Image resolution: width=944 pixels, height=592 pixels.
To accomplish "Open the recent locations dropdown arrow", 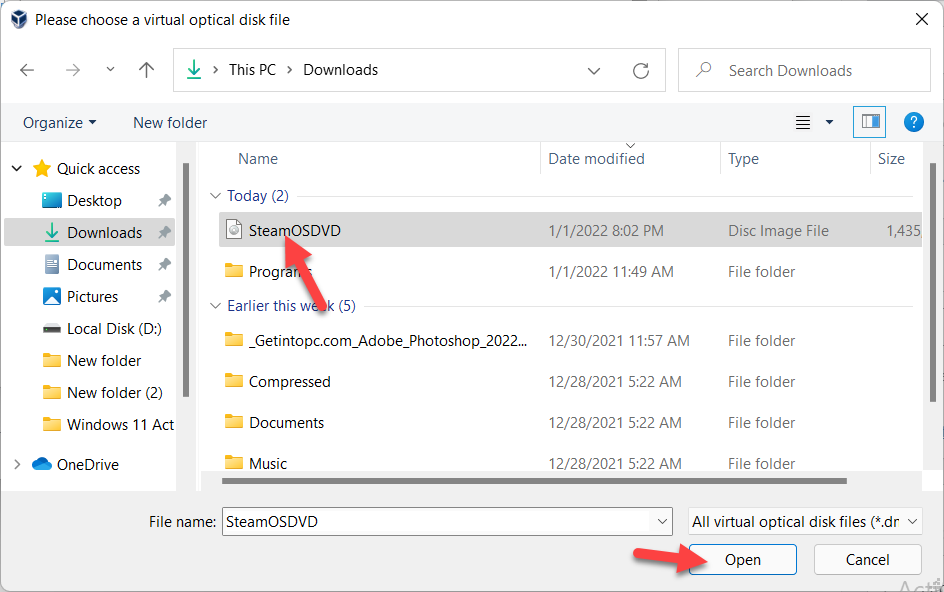I will (110, 70).
